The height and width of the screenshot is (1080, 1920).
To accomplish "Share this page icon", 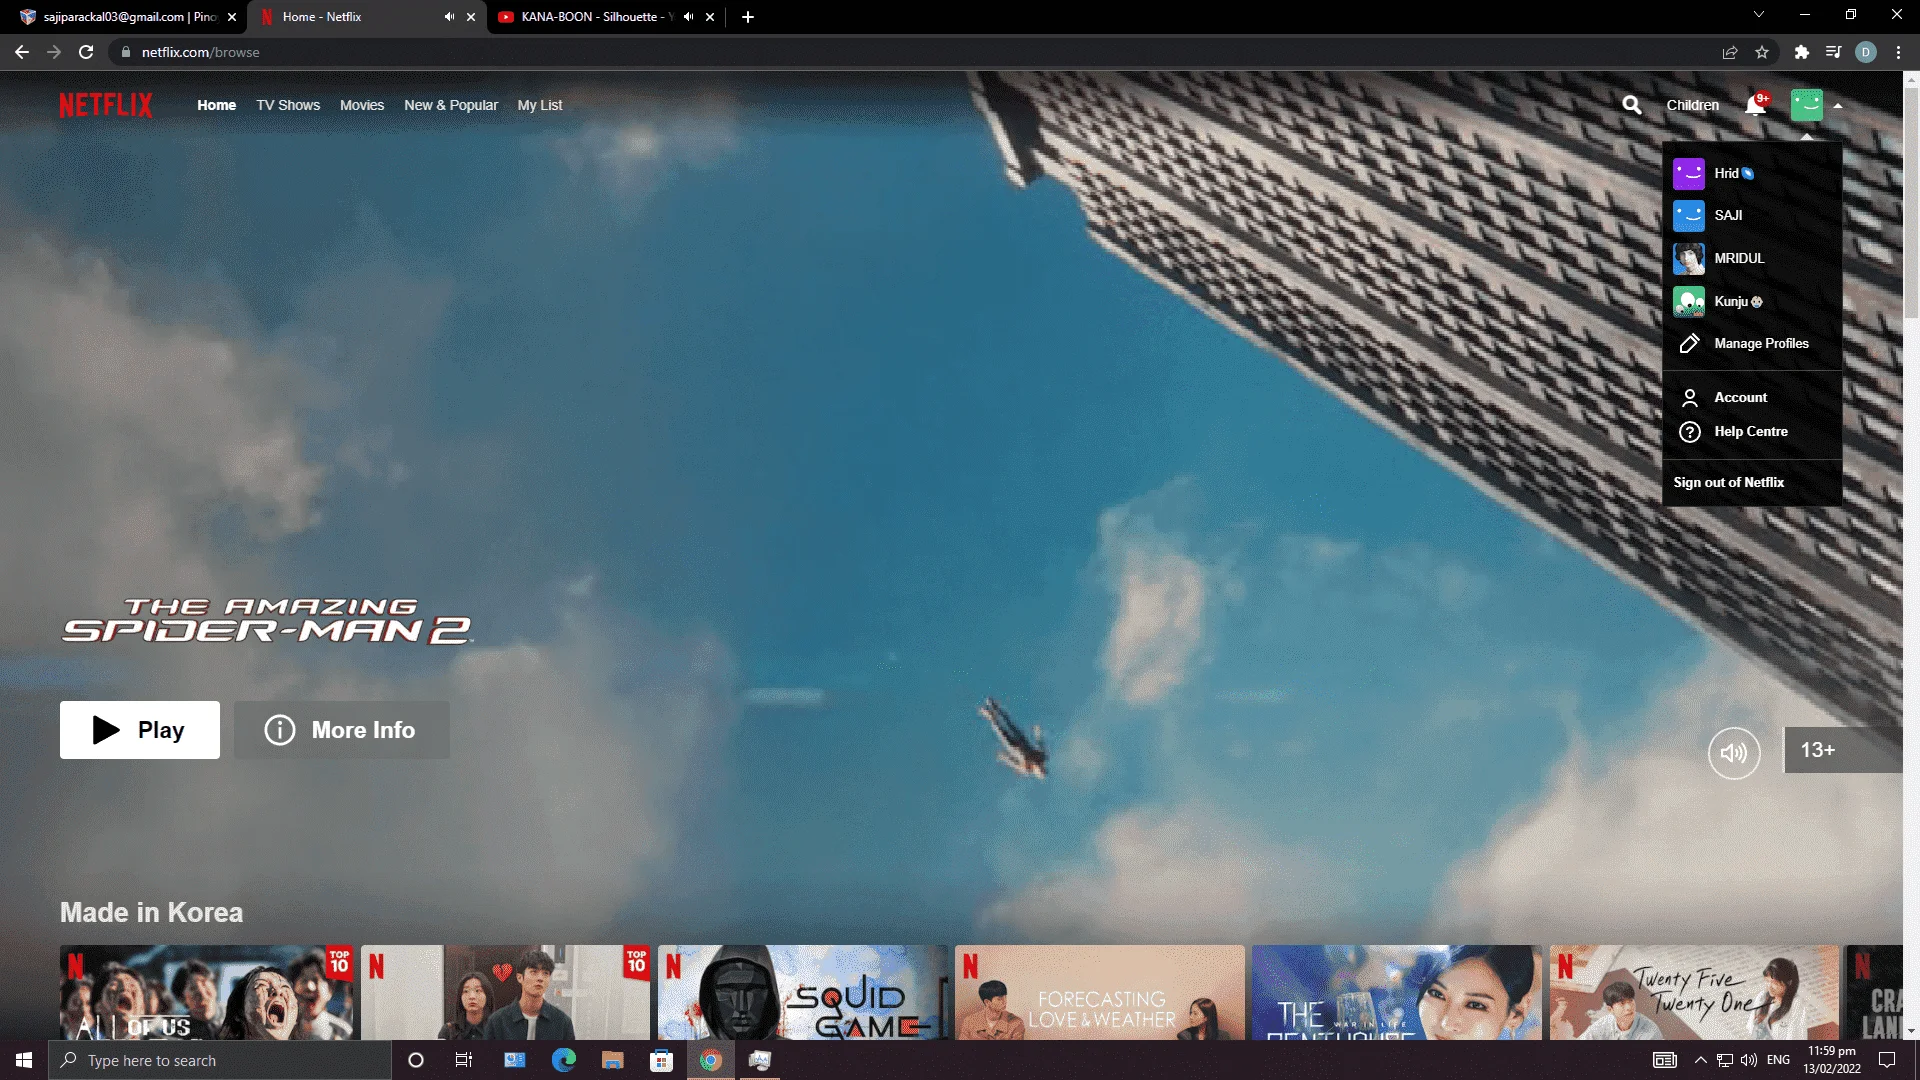I will click(1730, 52).
